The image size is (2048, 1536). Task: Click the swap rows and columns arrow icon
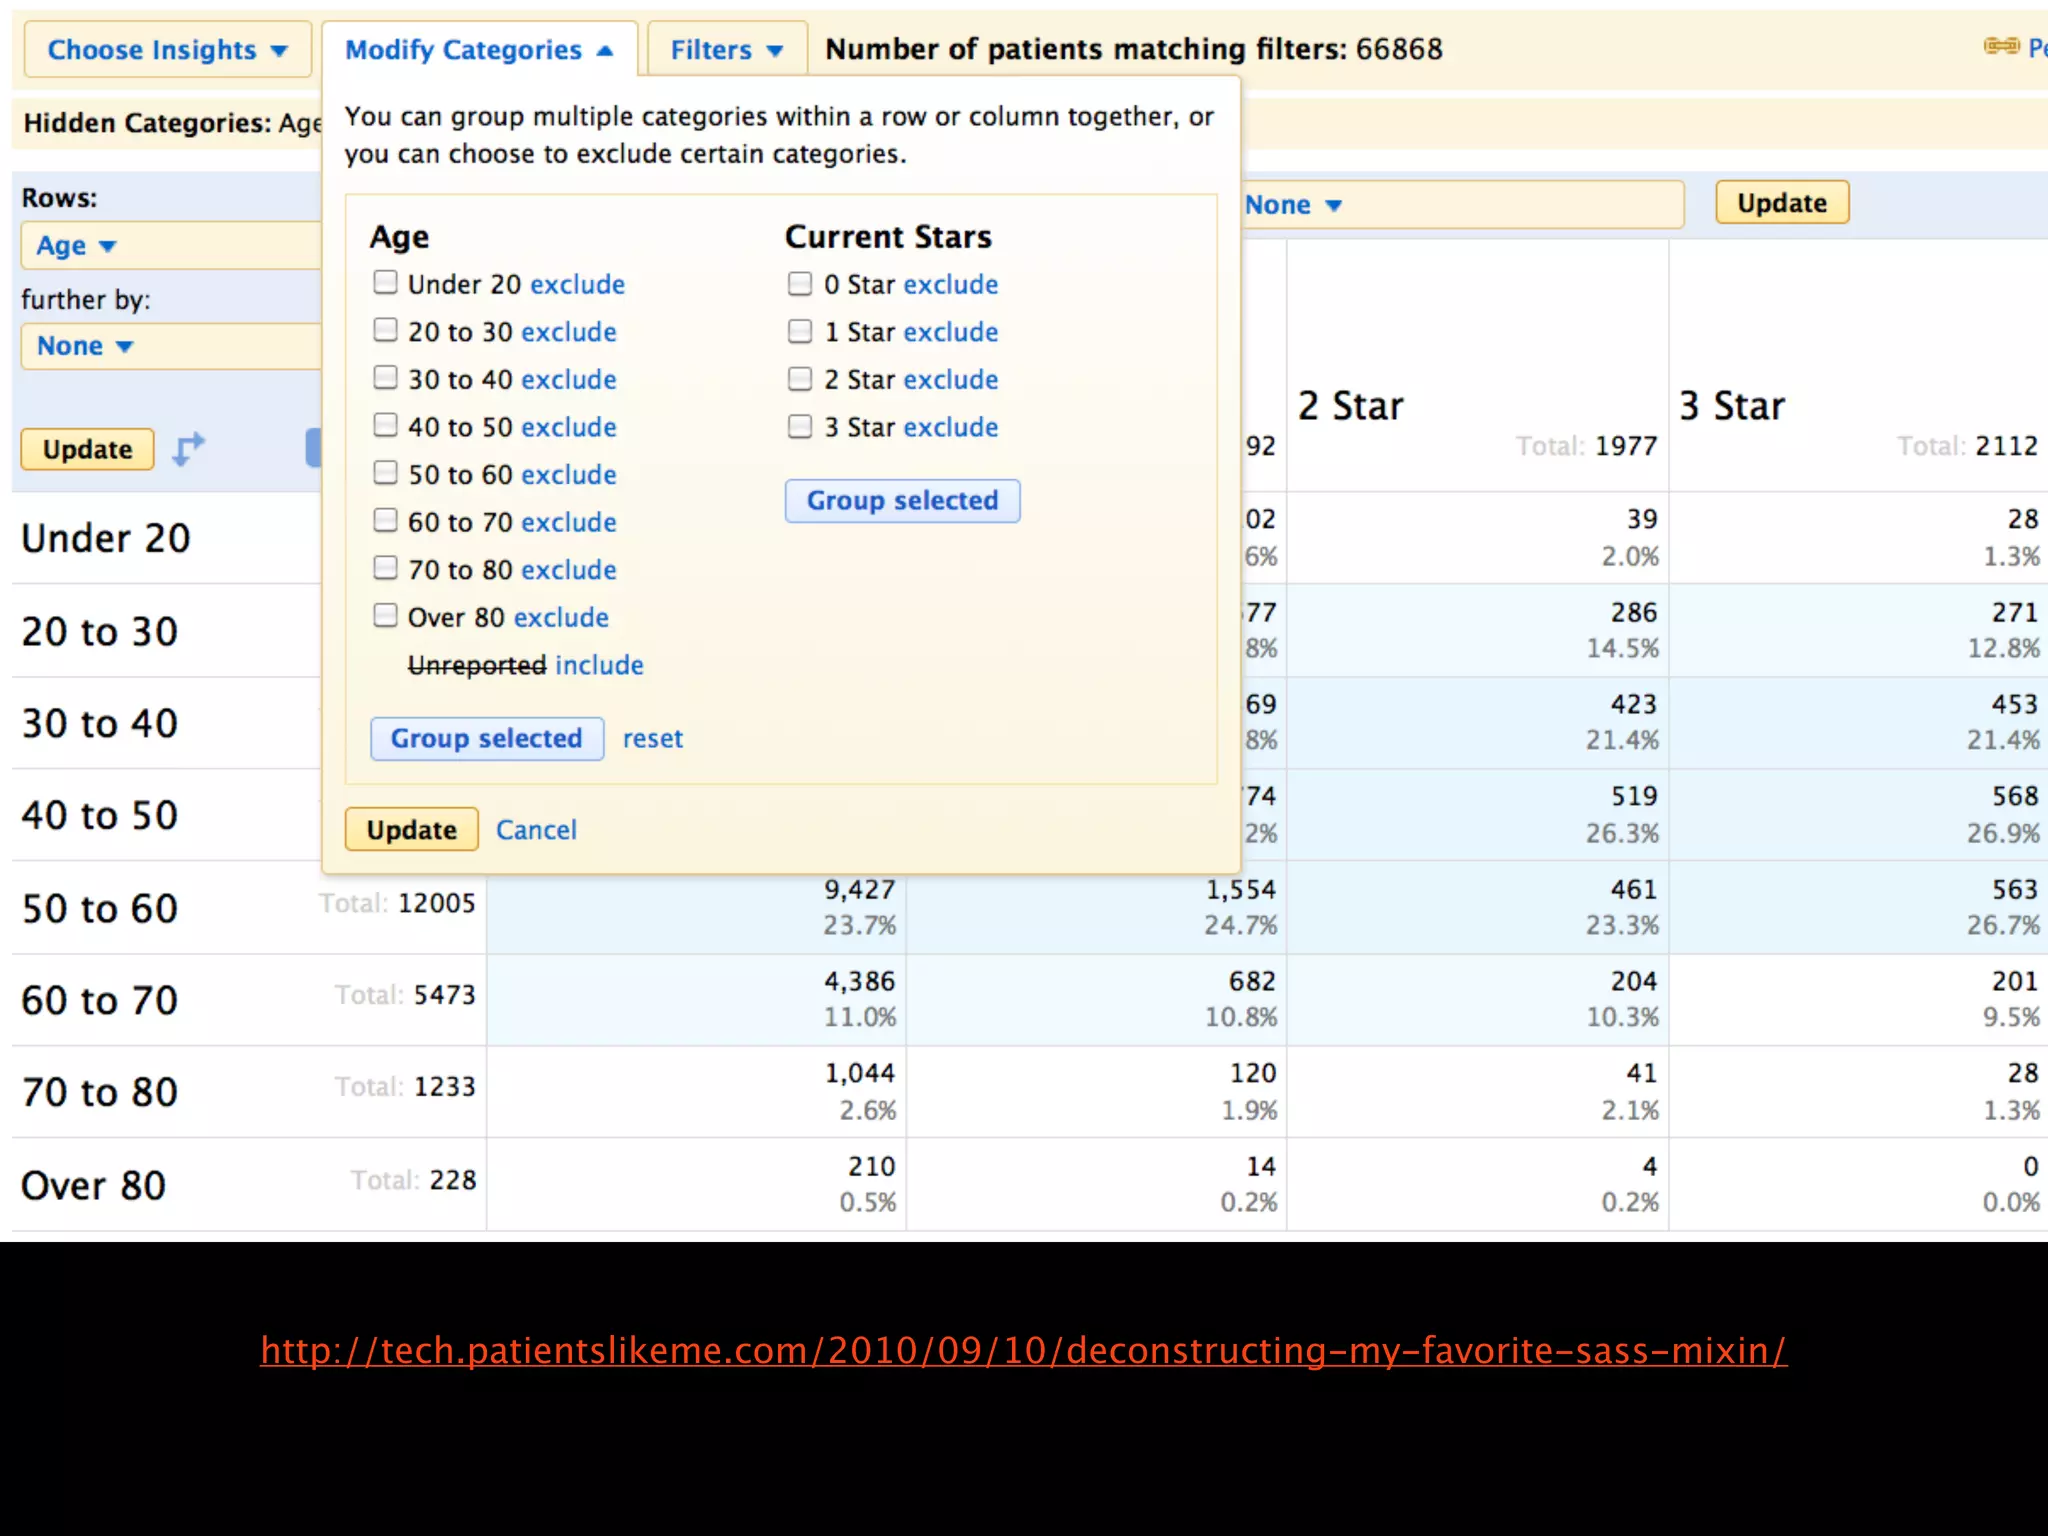[187, 448]
